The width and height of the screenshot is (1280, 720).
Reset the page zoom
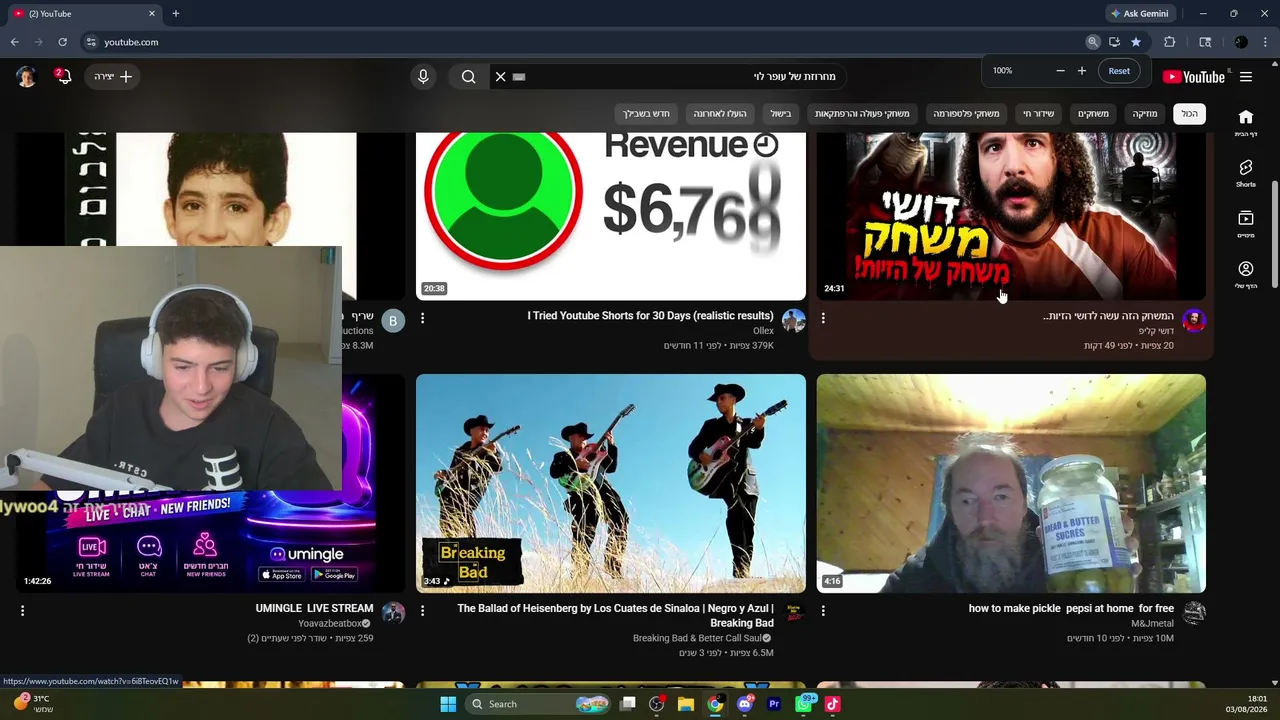[x=1119, y=71]
